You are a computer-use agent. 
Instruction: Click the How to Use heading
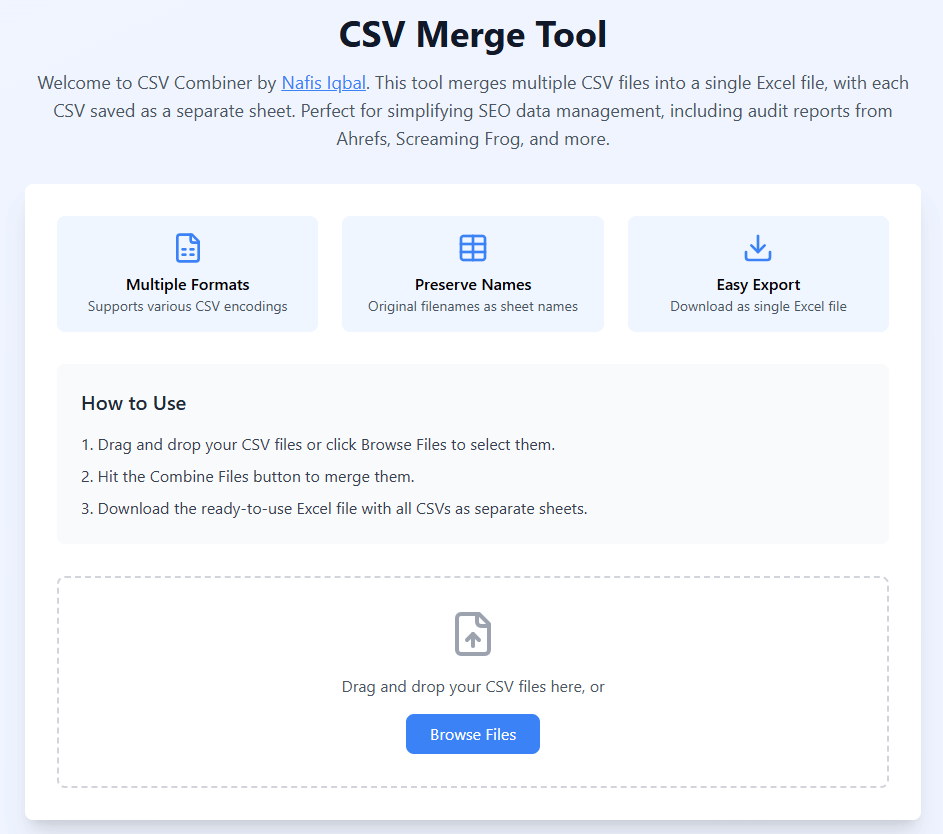click(134, 403)
